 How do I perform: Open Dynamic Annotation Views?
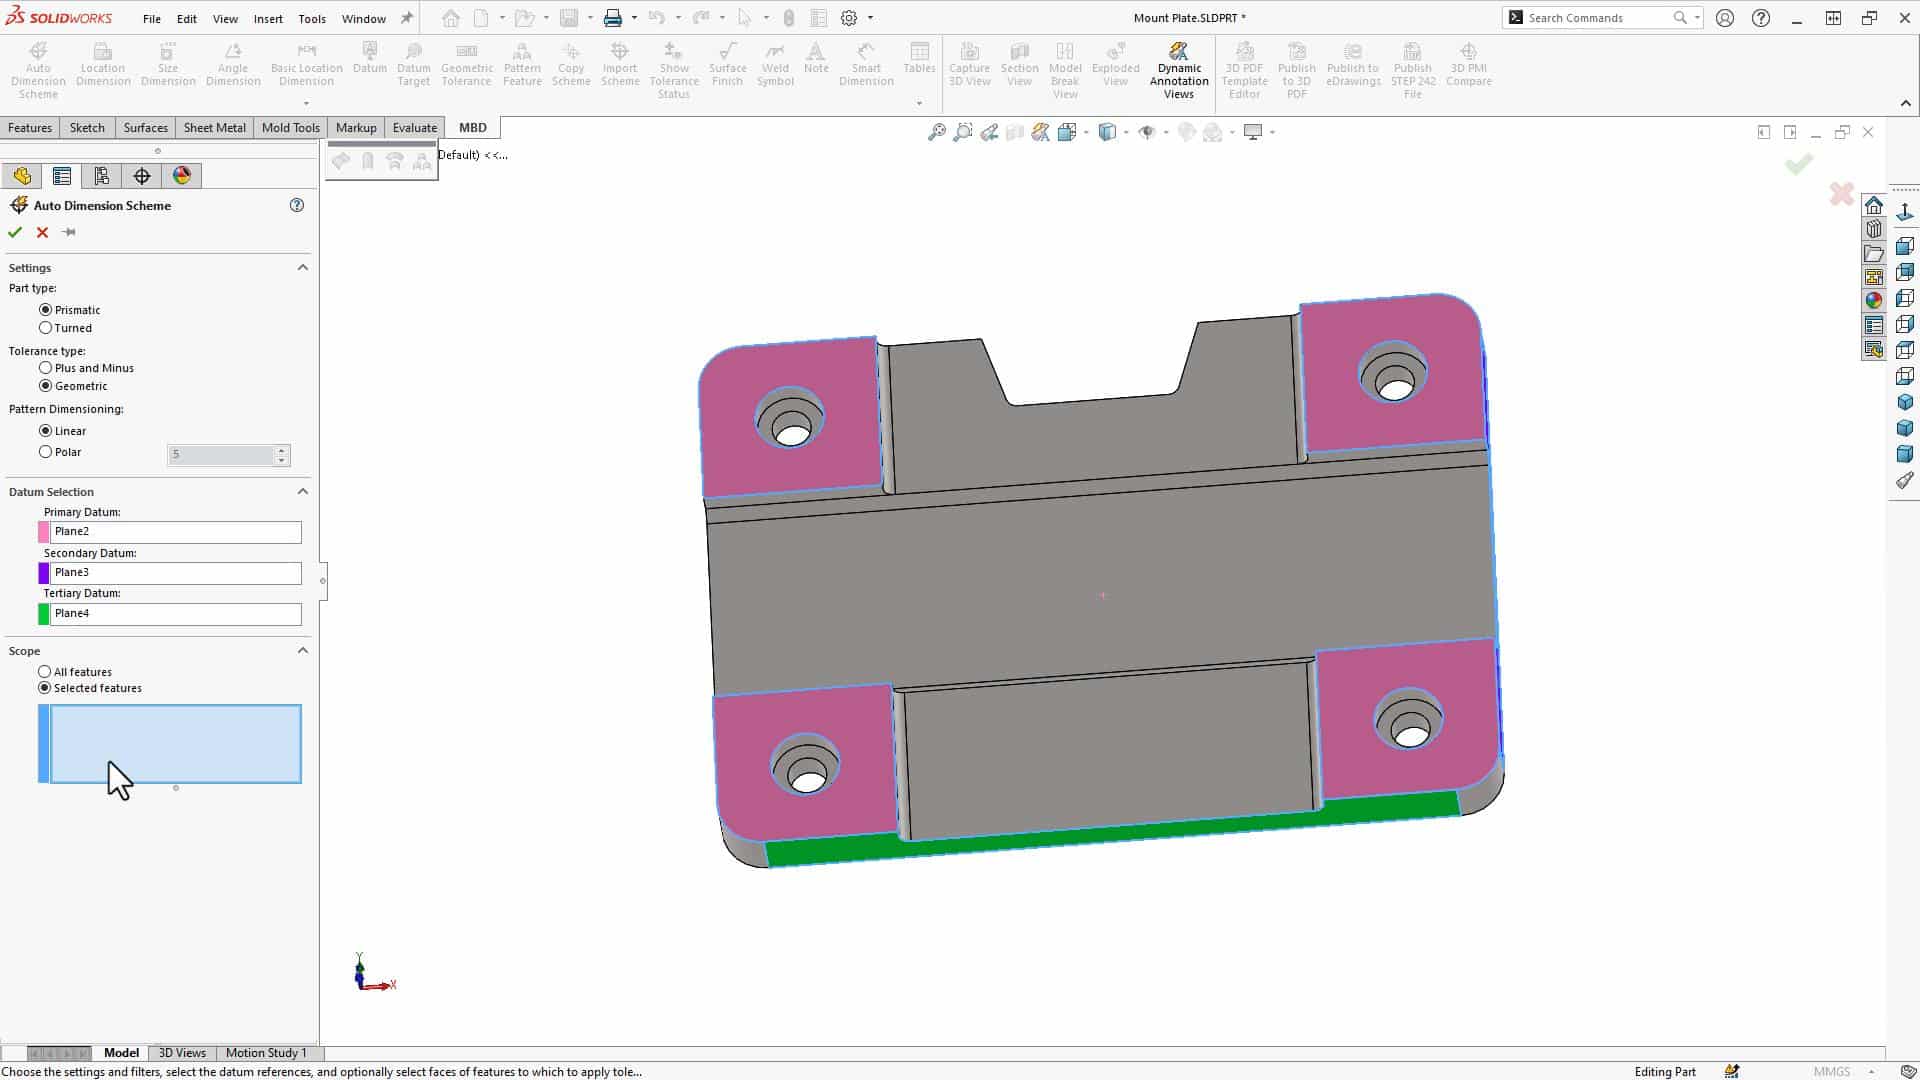point(1179,62)
